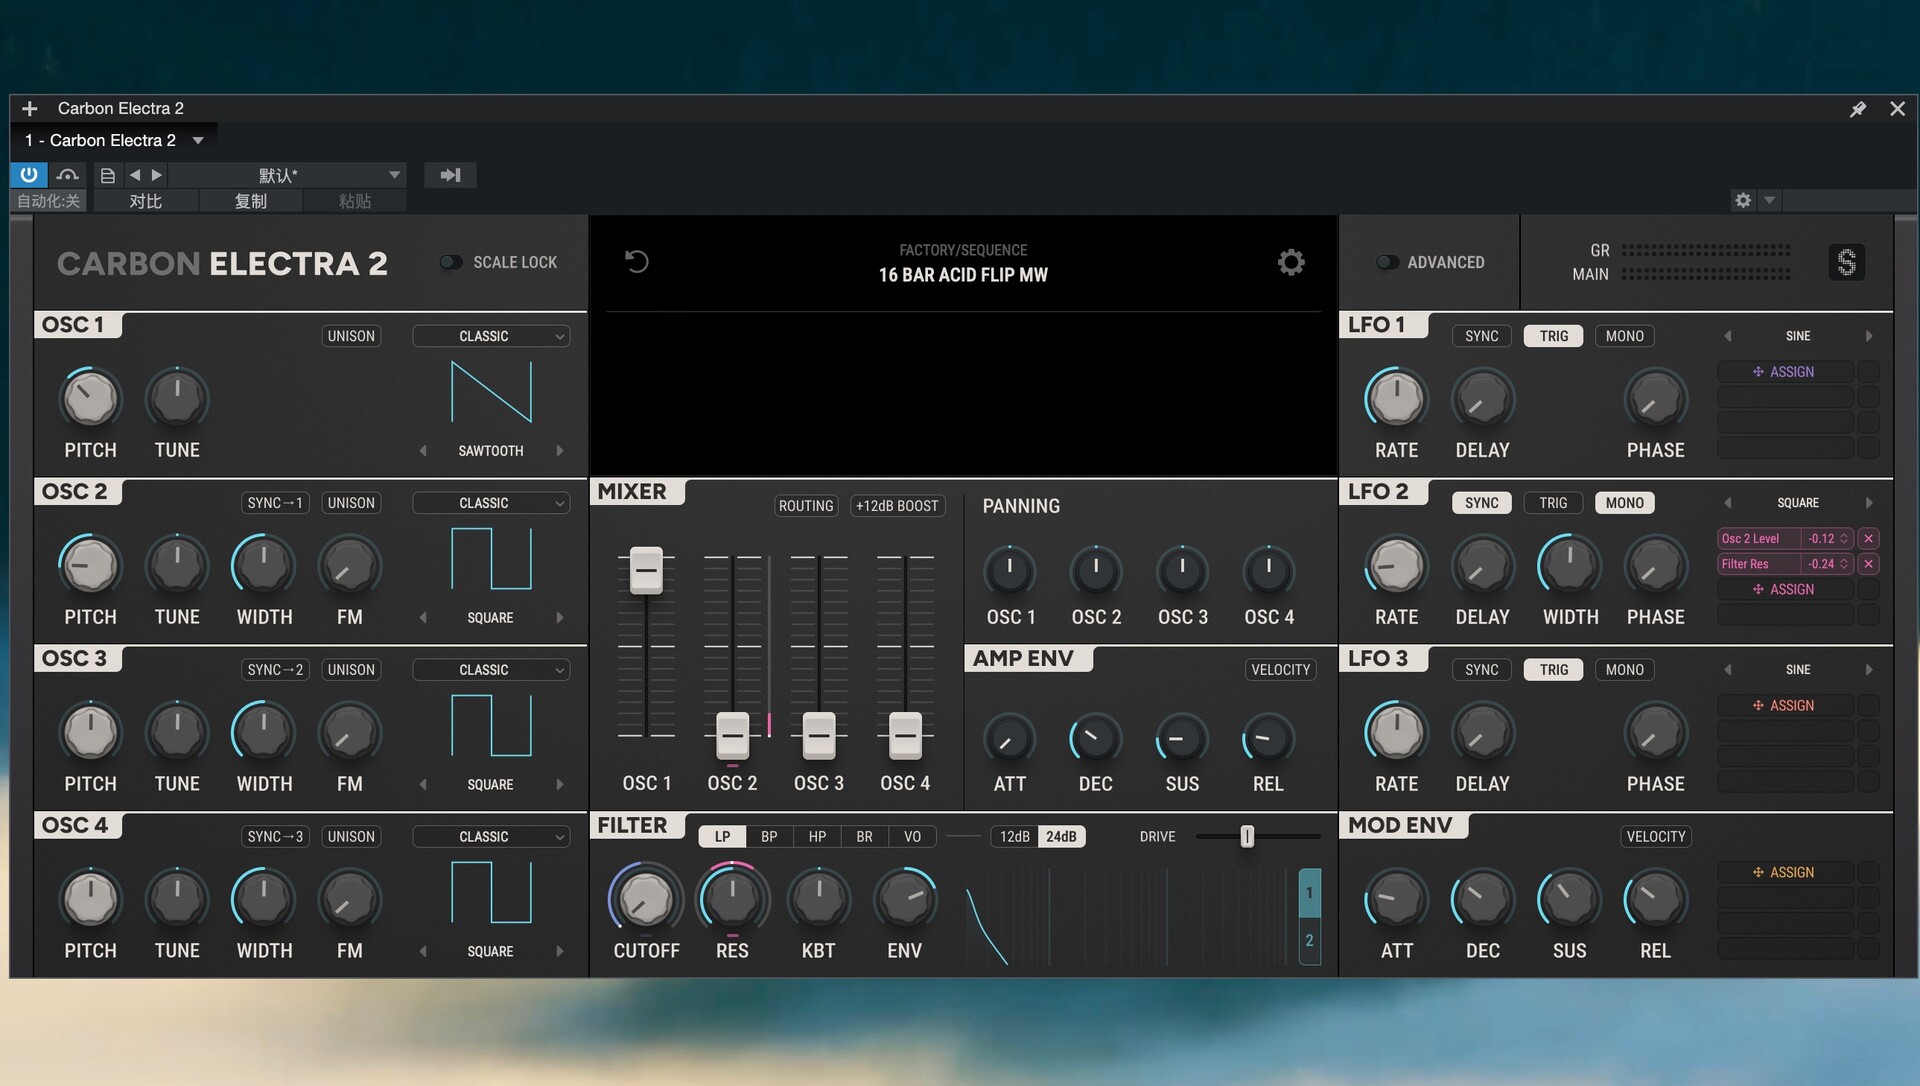Image resolution: width=1920 pixels, height=1086 pixels.
Task: Toggle the Scale Lock switch
Action: tap(451, 262)
